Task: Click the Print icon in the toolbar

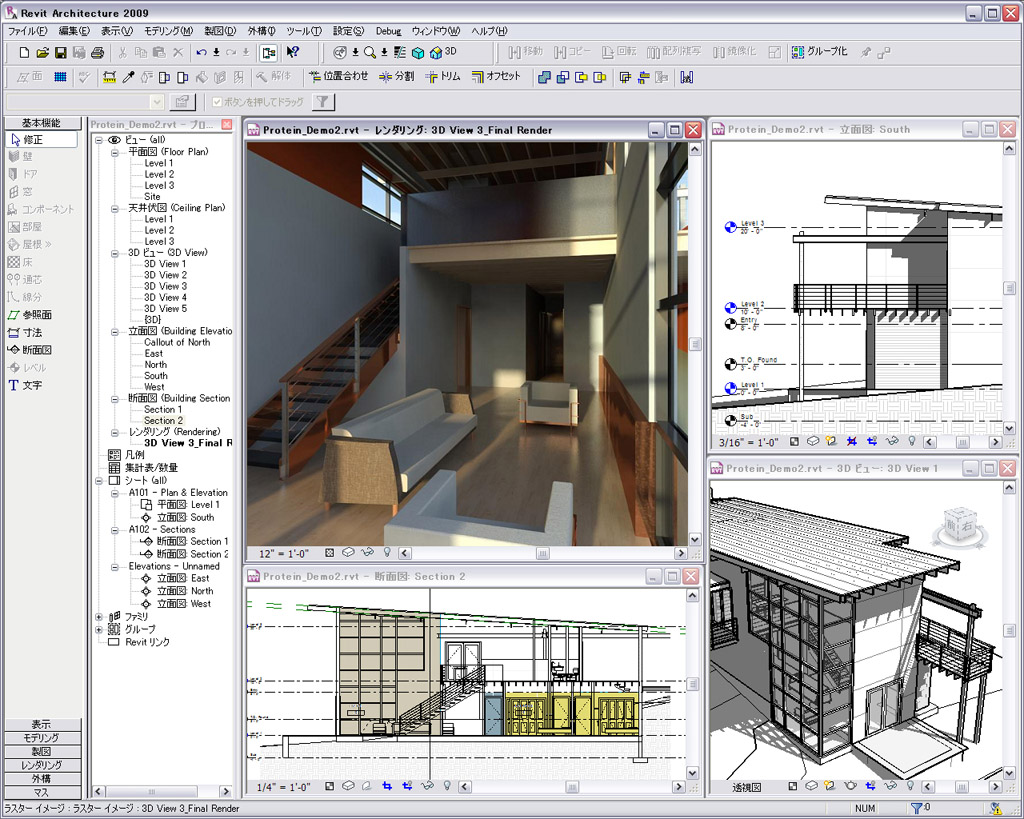Action: point(97,52)
